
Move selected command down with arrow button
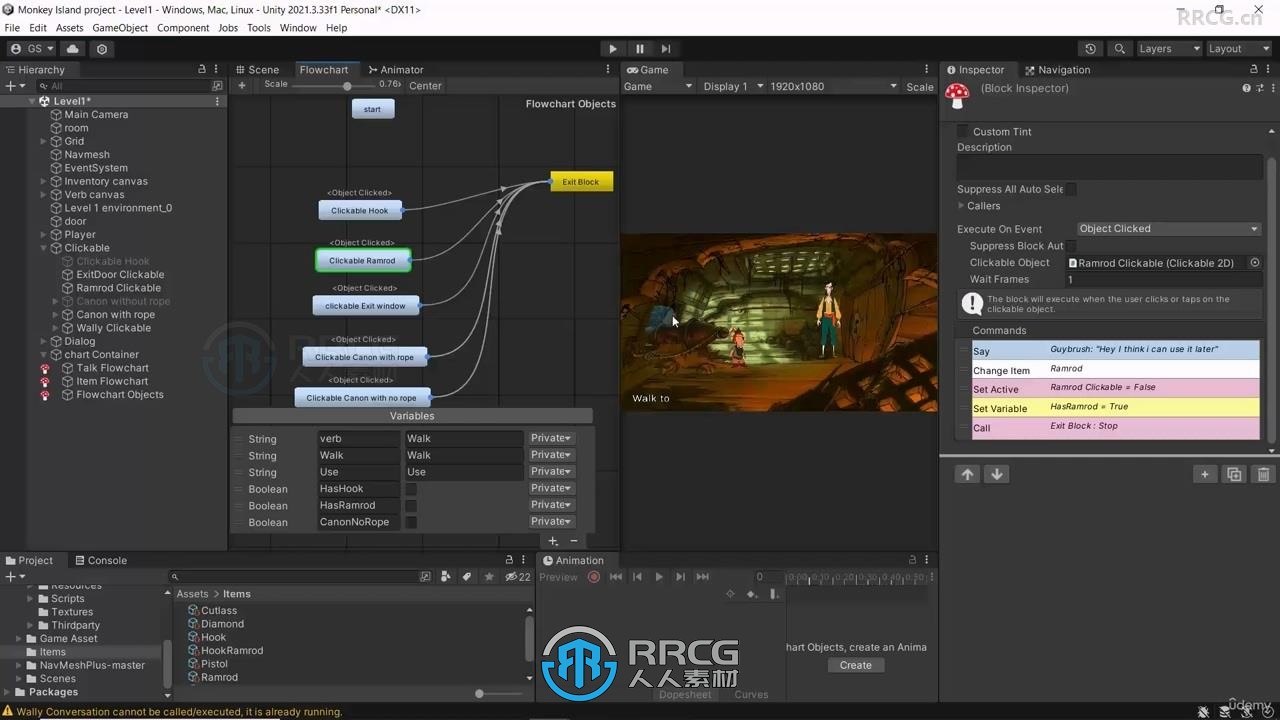[x=996, y=474]
